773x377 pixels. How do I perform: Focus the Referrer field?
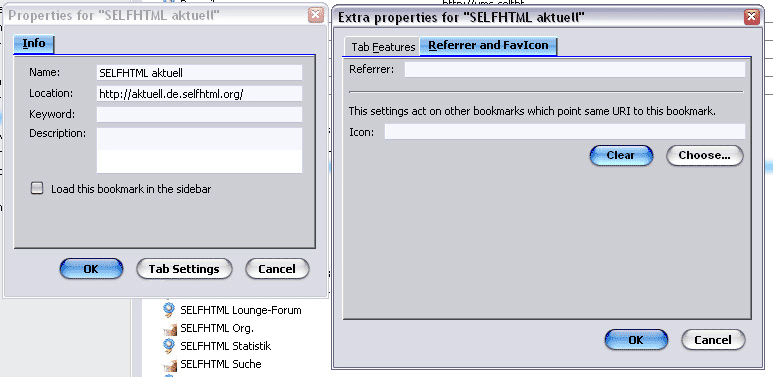pyautogui.click(x=575, y=69)
